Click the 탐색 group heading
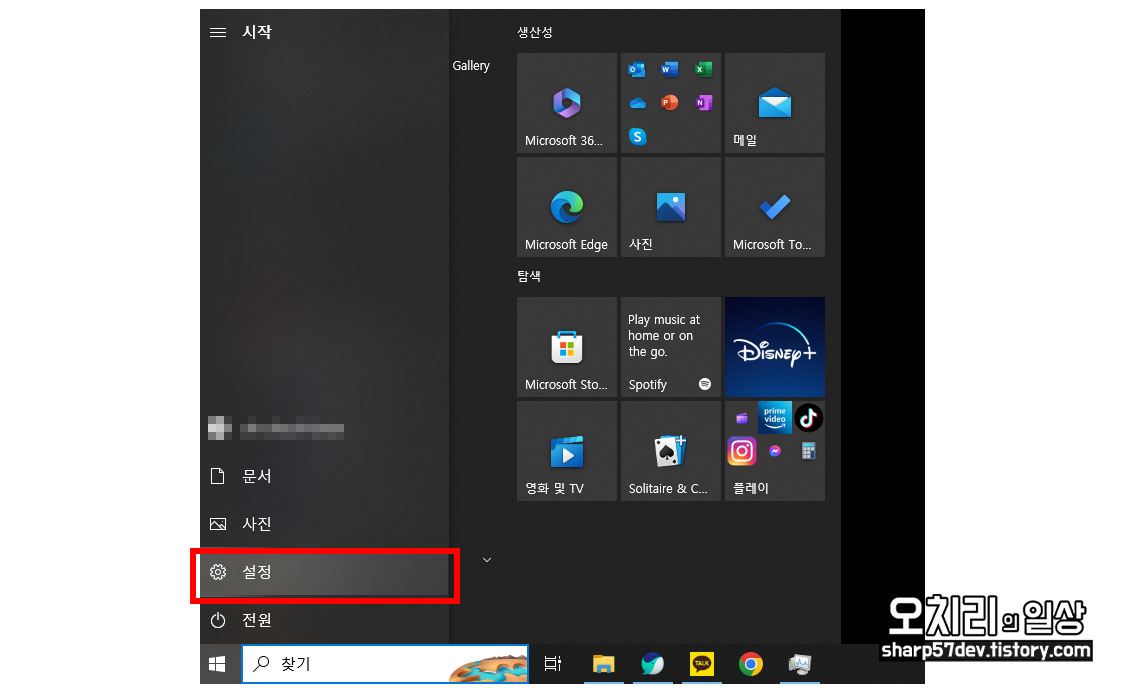 (529, 276)
